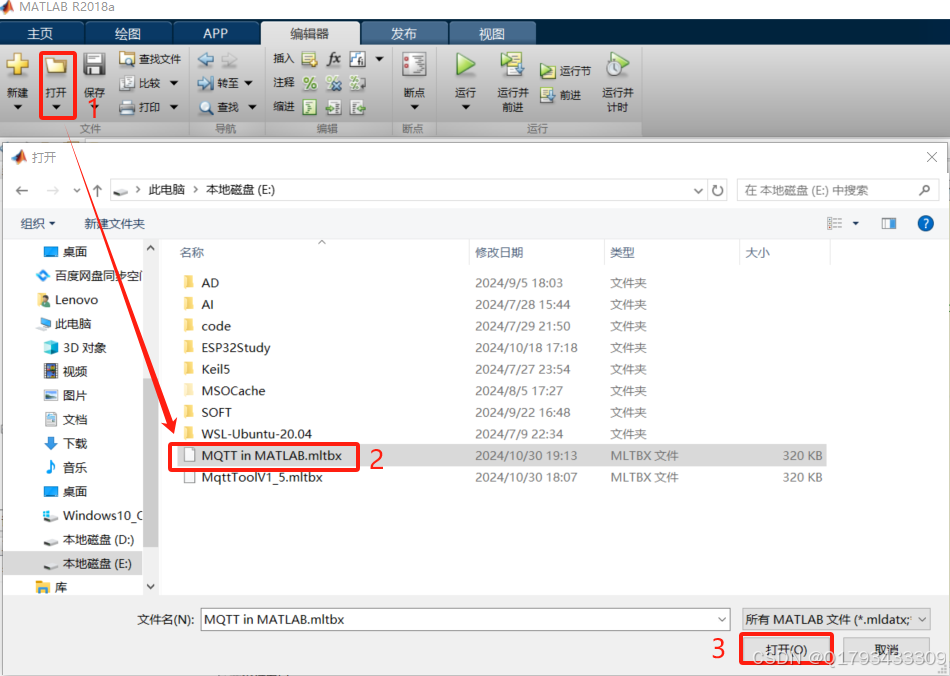The width and height of the screenshot is (950, 676).
Task: Click the 新建文件夹 new folder button
Action: (x=115, y=224)
